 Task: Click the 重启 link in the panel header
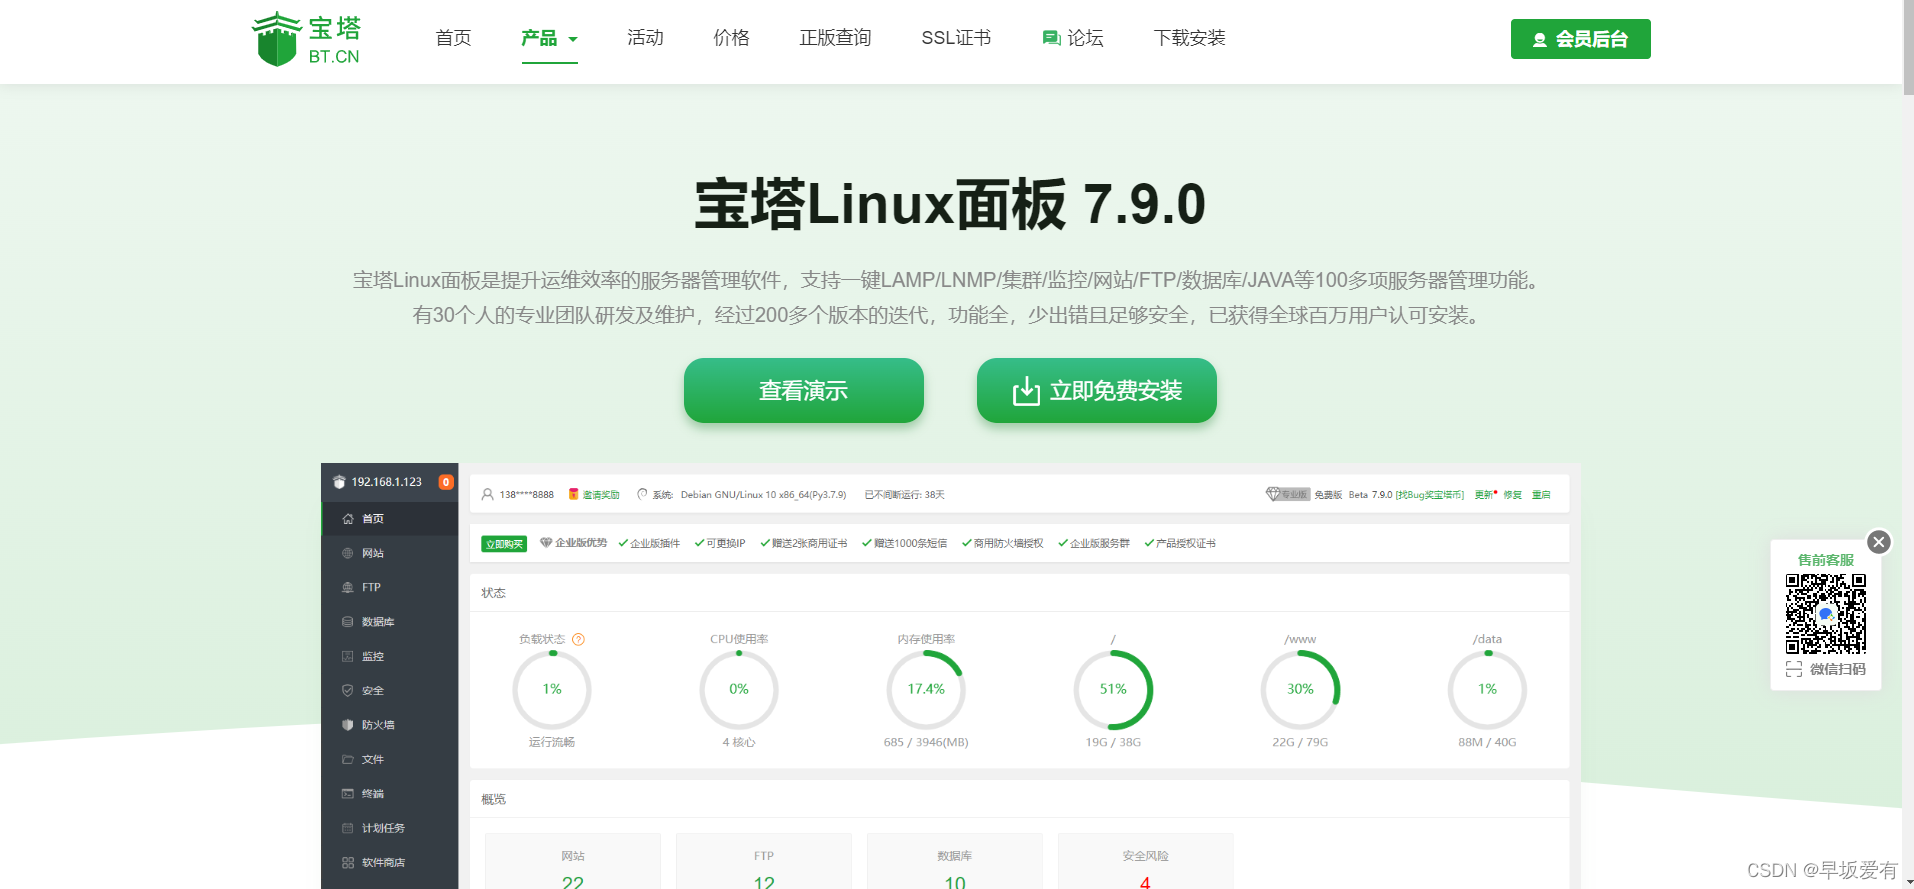[1541, 495]
